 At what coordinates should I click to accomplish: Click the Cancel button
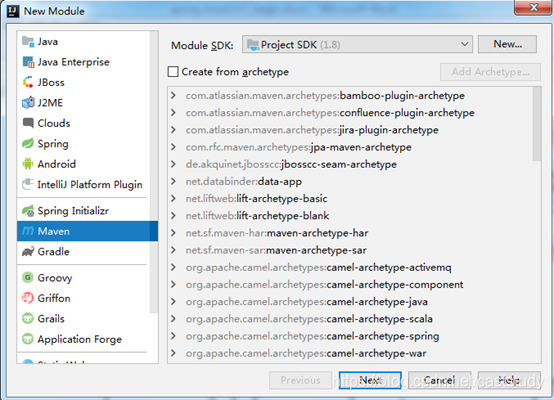tap(439, 380)
